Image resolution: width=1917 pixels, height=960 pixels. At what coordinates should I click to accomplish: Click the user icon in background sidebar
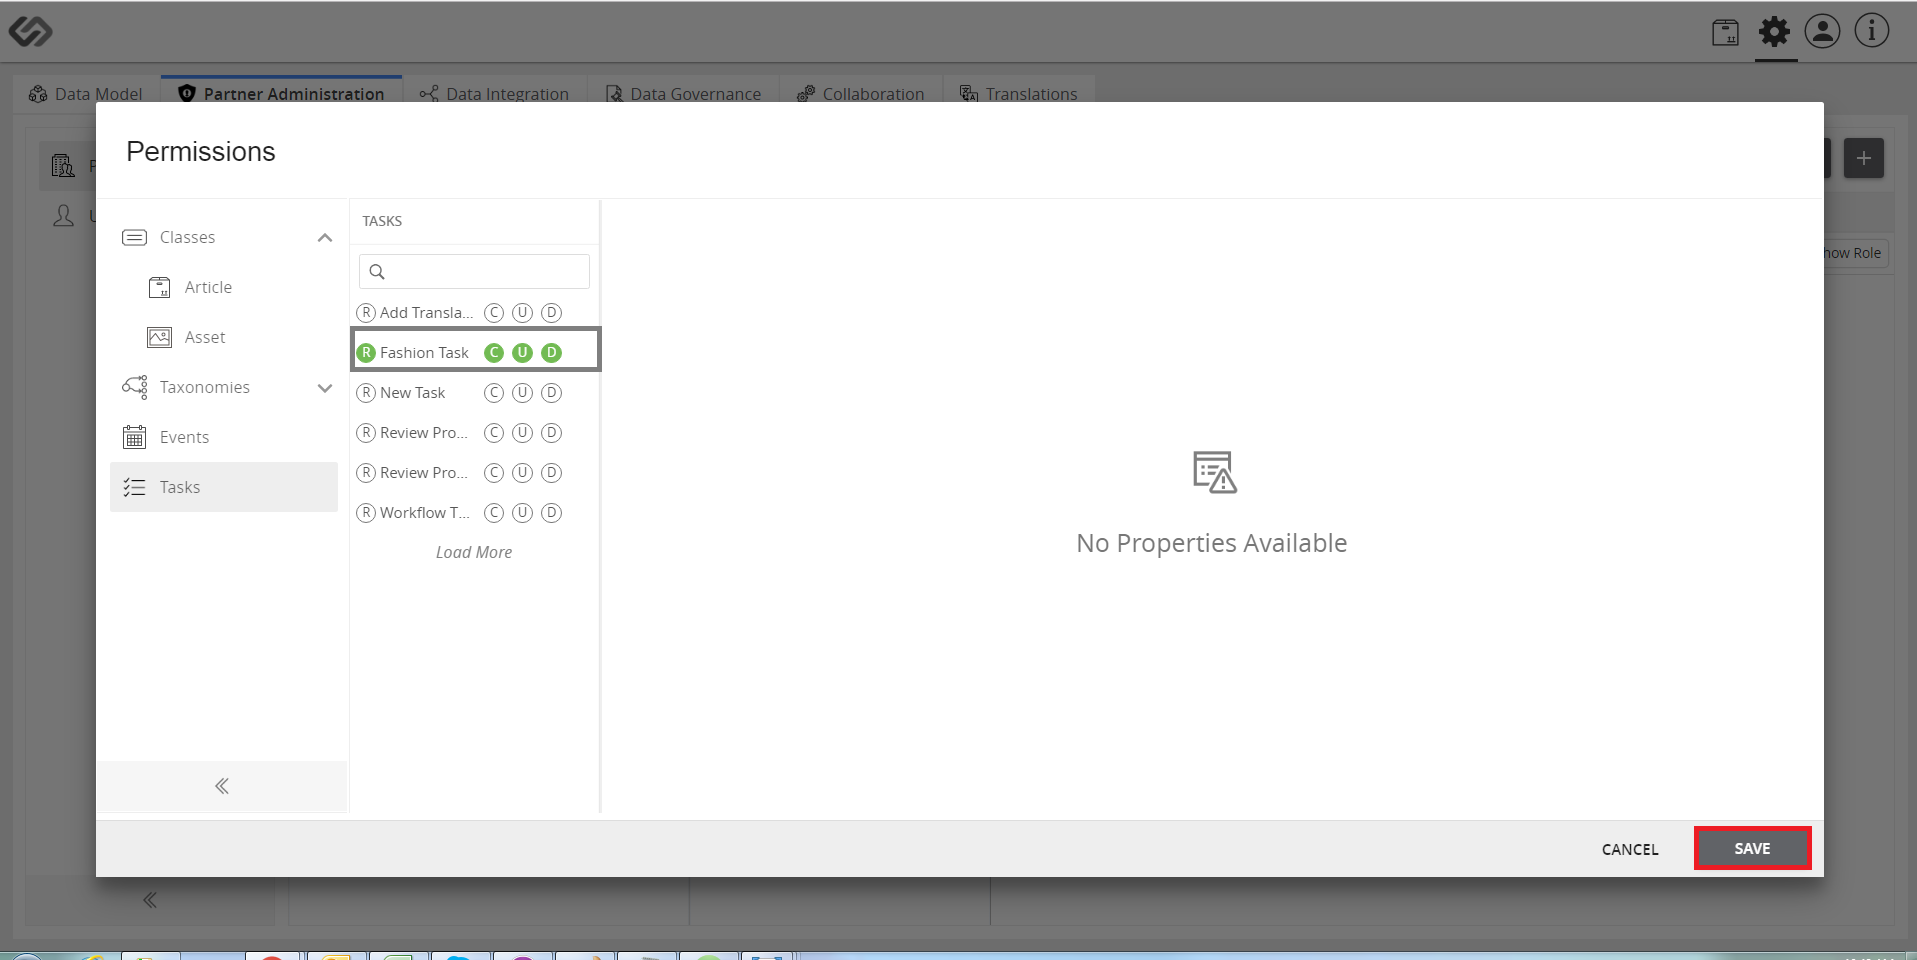tap(64, 215)
